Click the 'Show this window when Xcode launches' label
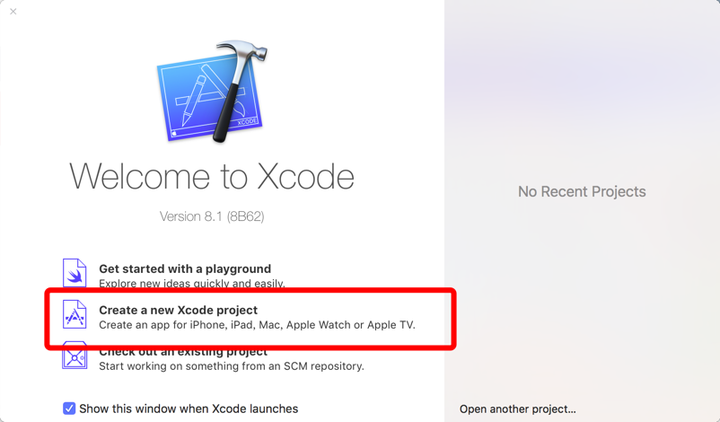Image resolution: width=720 pixels, height=422 pixels. (x=188, y=408)
